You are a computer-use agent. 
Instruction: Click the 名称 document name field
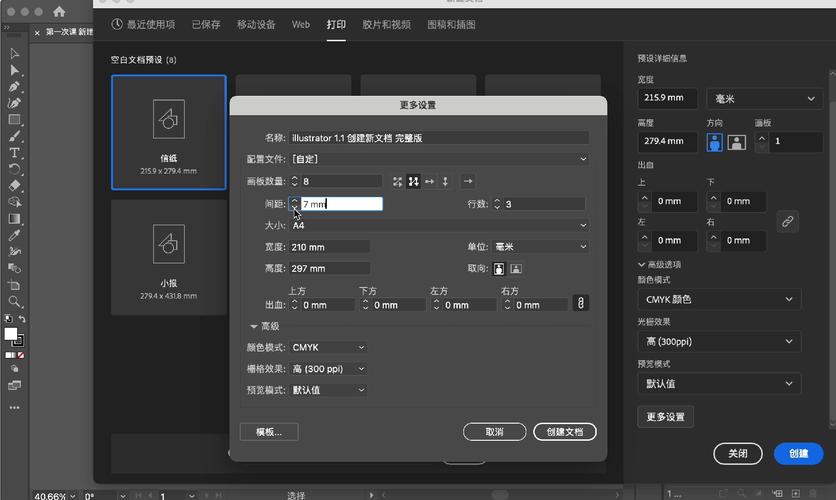tap(439, 138)
